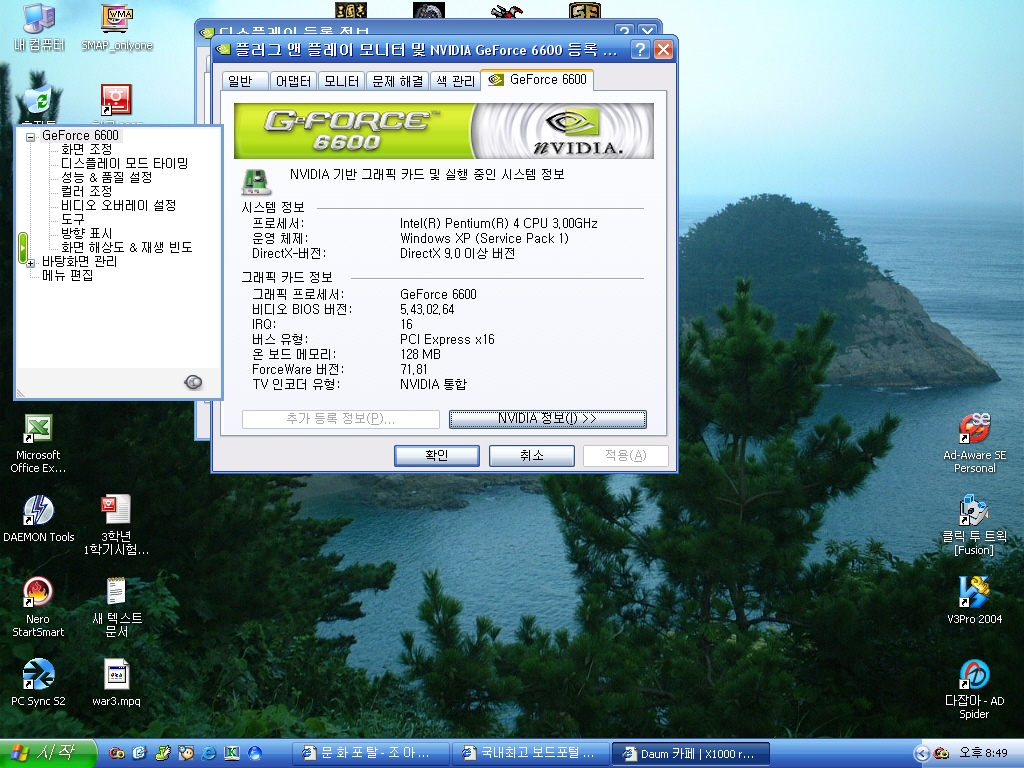Click the round NVIDIA icon in flyout menu footer
Image resolution: width=1024 pixels, height=768 pixels.
click(193, 382)
